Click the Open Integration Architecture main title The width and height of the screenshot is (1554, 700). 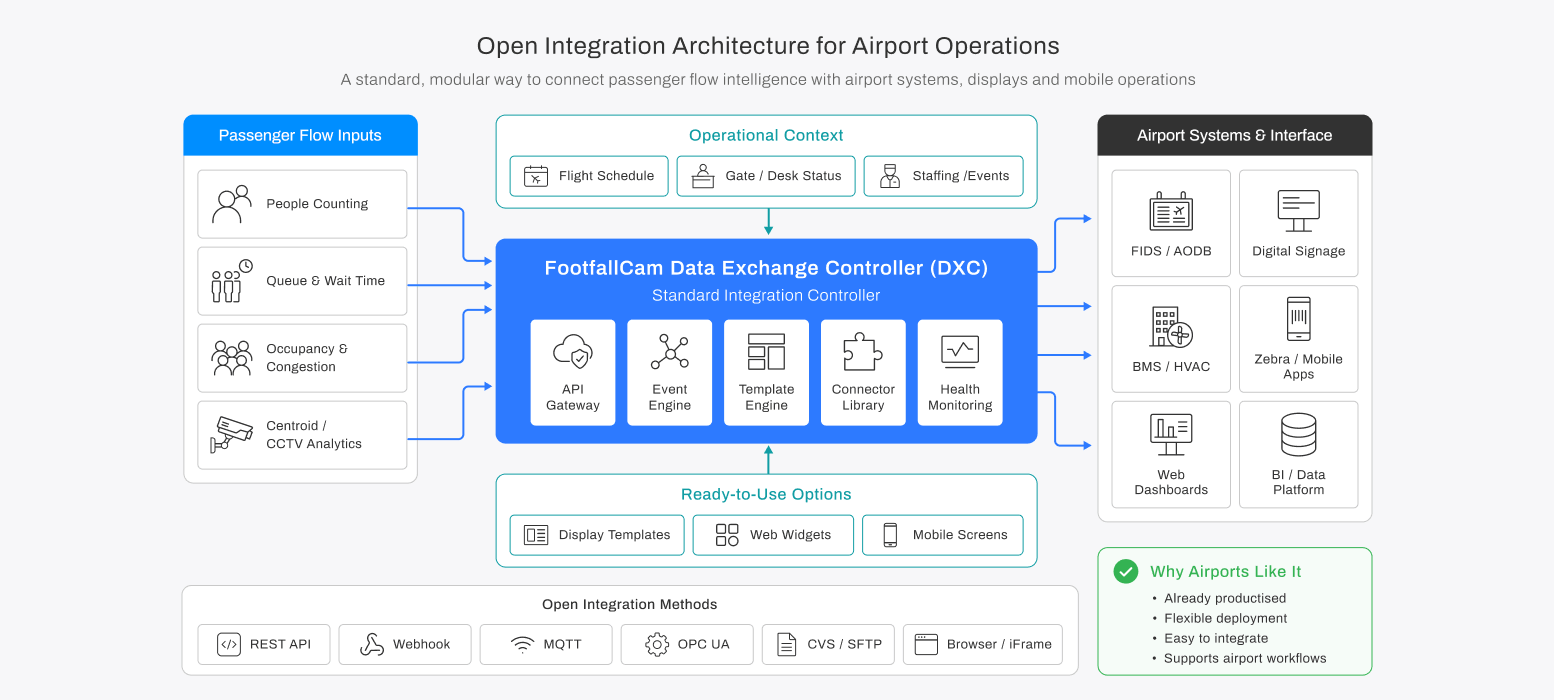click(x=768, y=46)
